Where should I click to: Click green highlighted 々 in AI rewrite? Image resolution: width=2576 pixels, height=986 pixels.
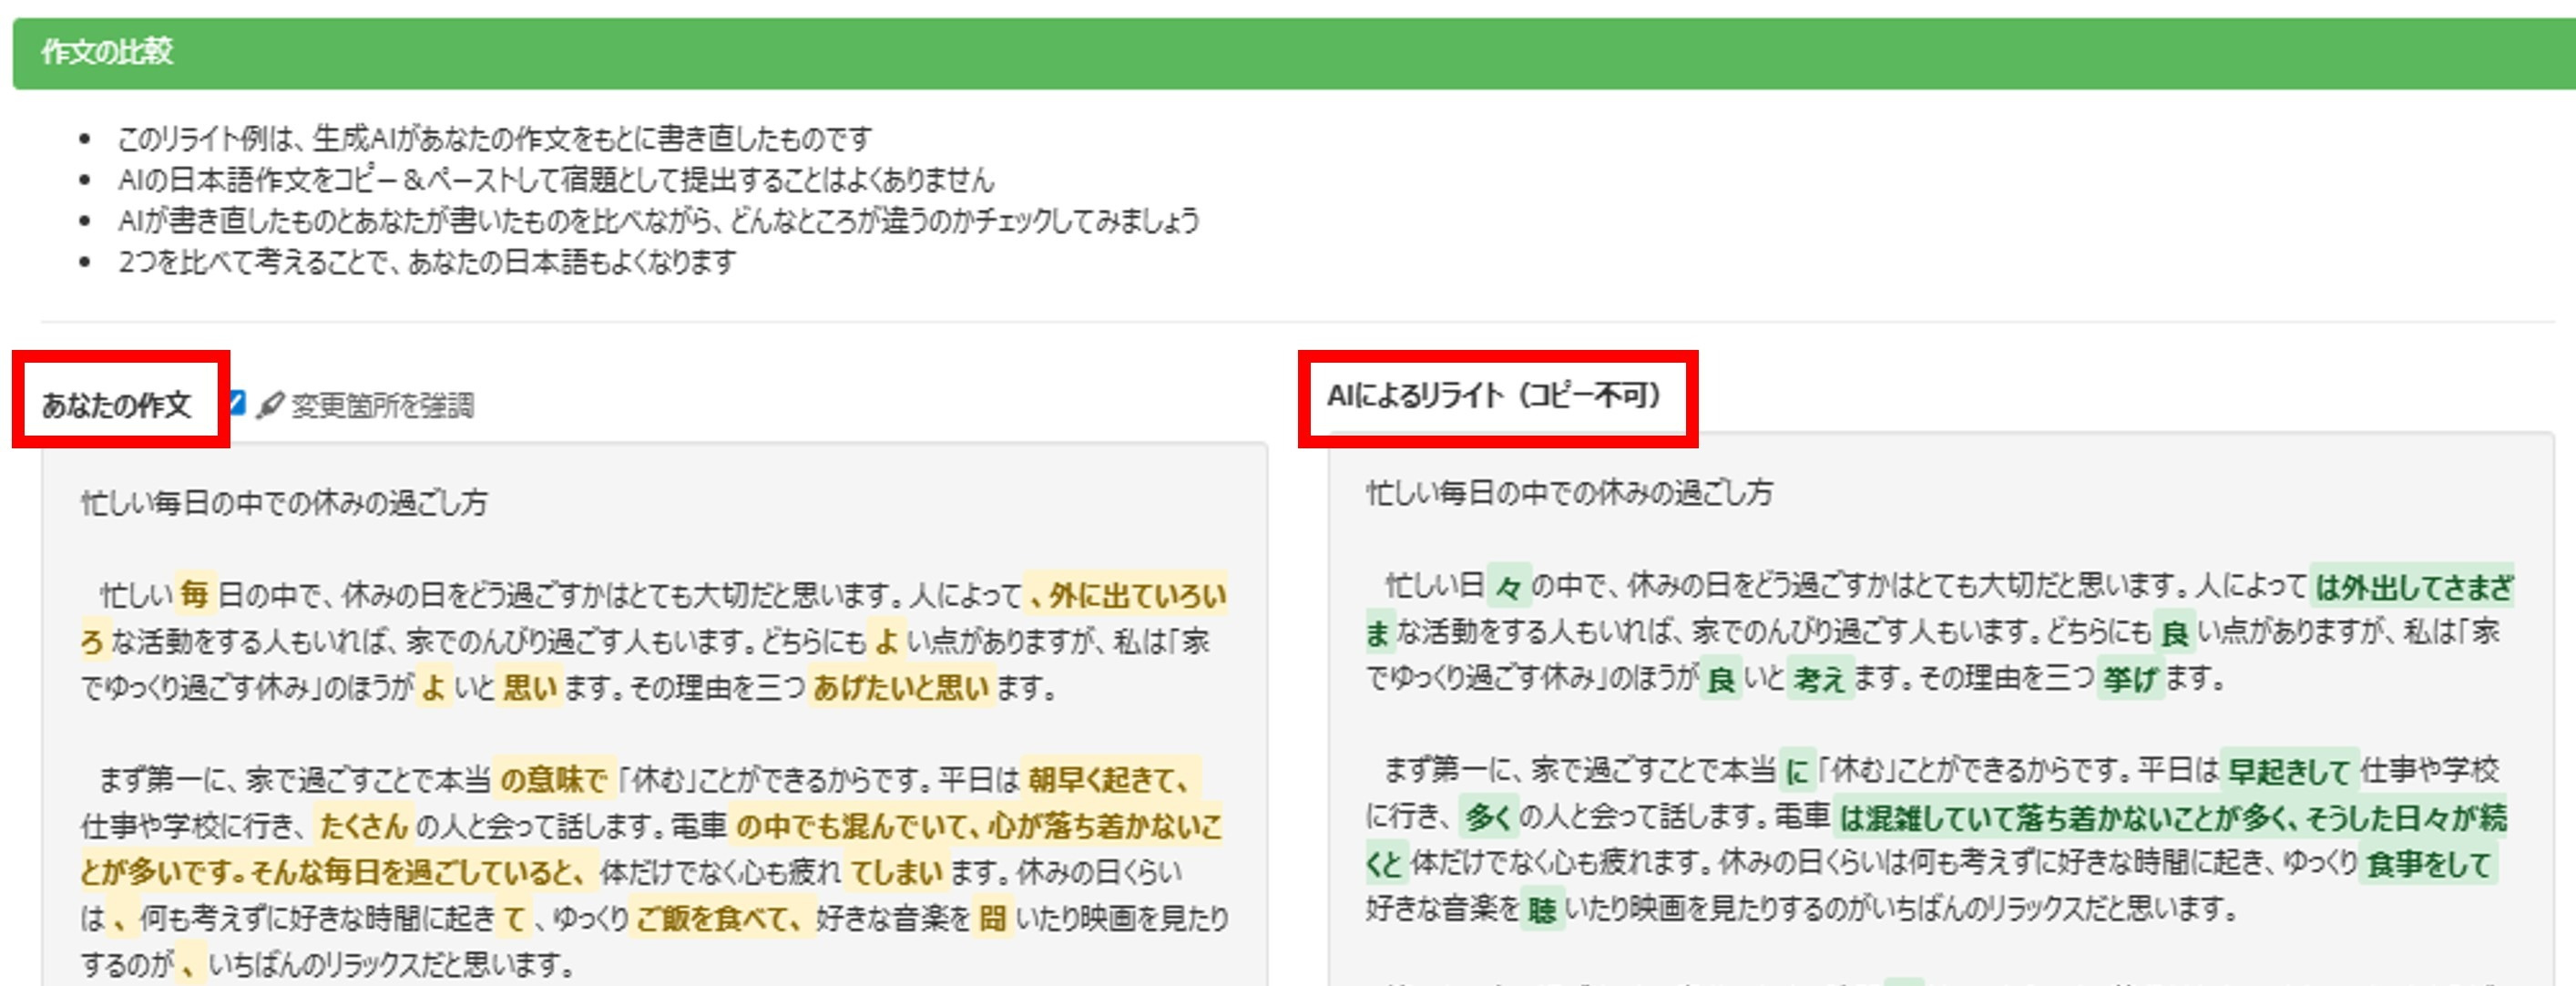1509,586
